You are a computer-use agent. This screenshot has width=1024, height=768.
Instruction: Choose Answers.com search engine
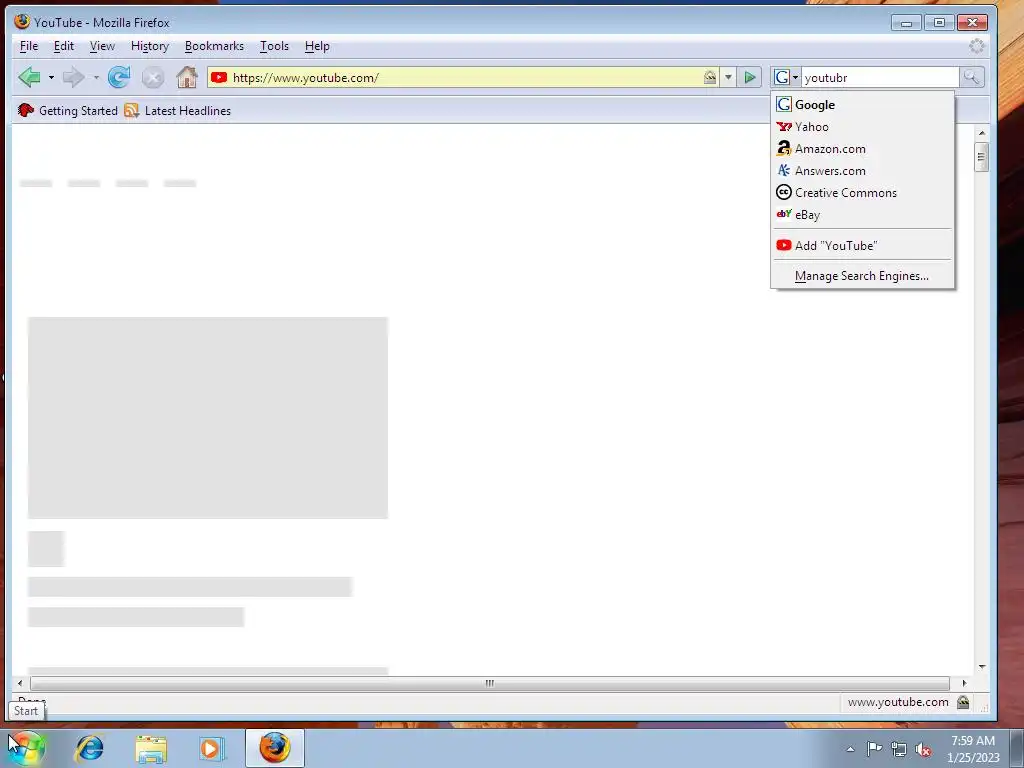[x=862, y=171]
